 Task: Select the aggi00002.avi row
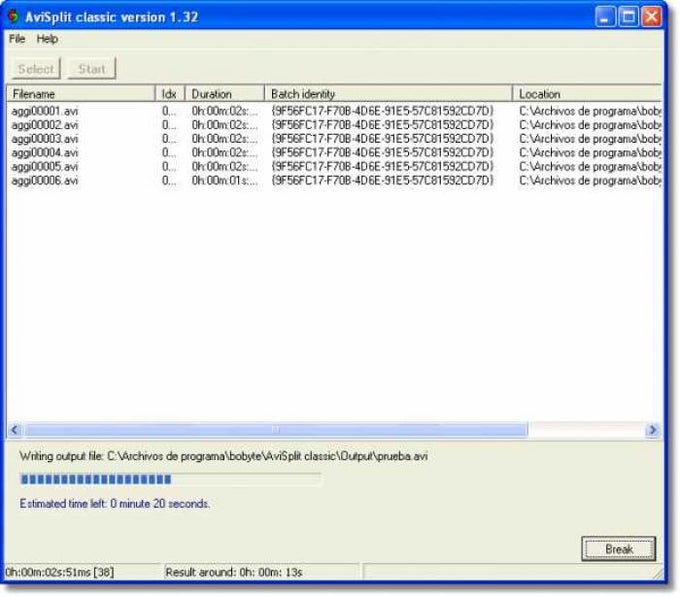click(x=334, y=125)
